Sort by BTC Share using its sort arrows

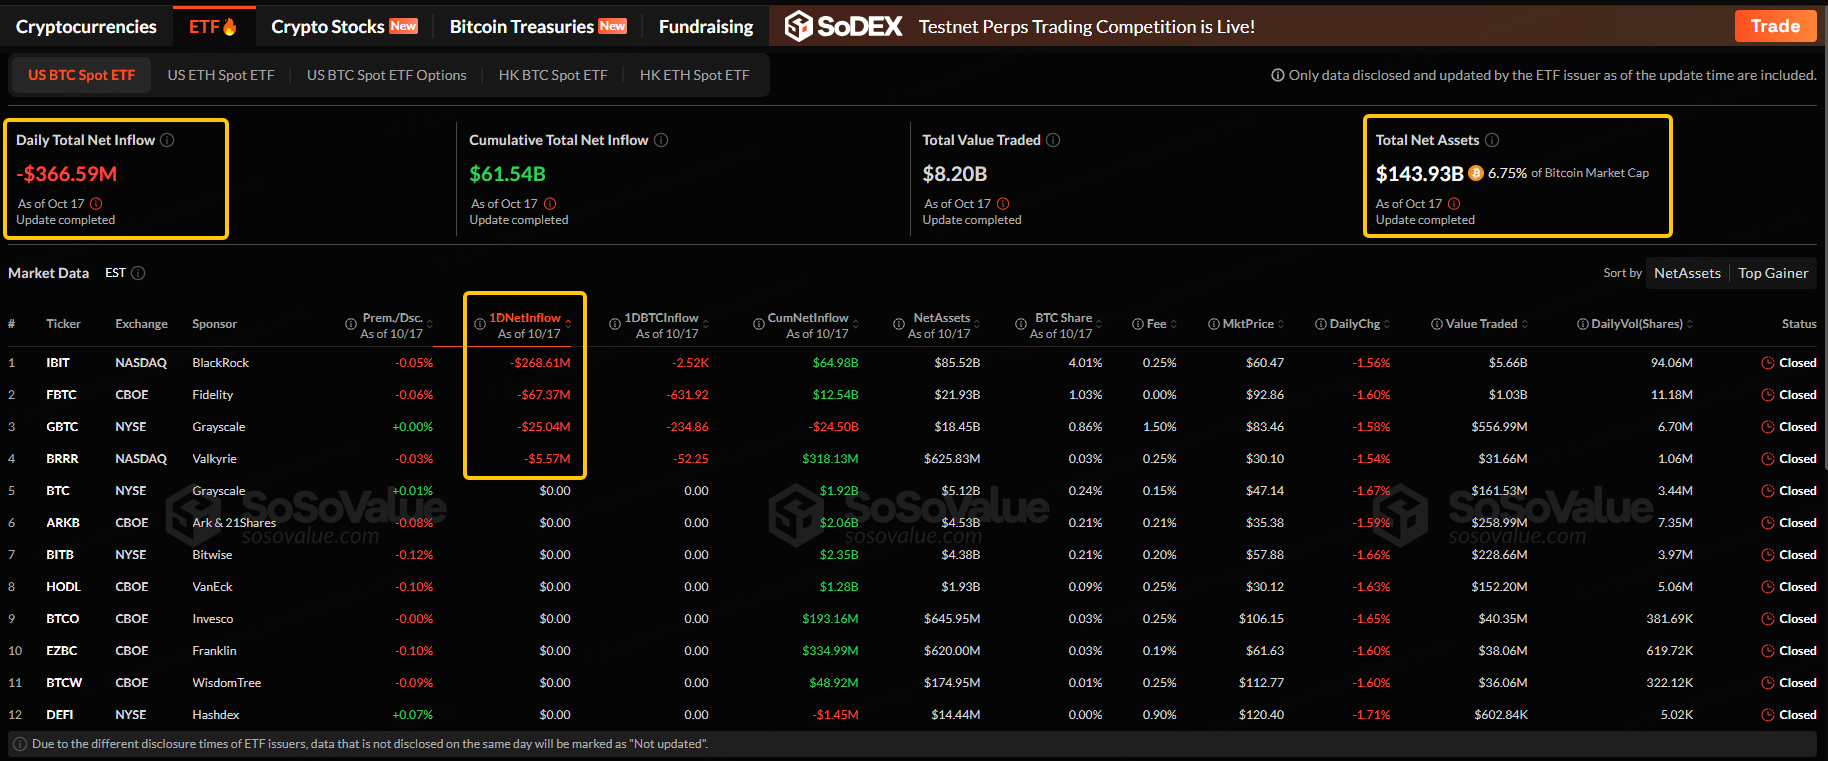tap(1099, 324)
